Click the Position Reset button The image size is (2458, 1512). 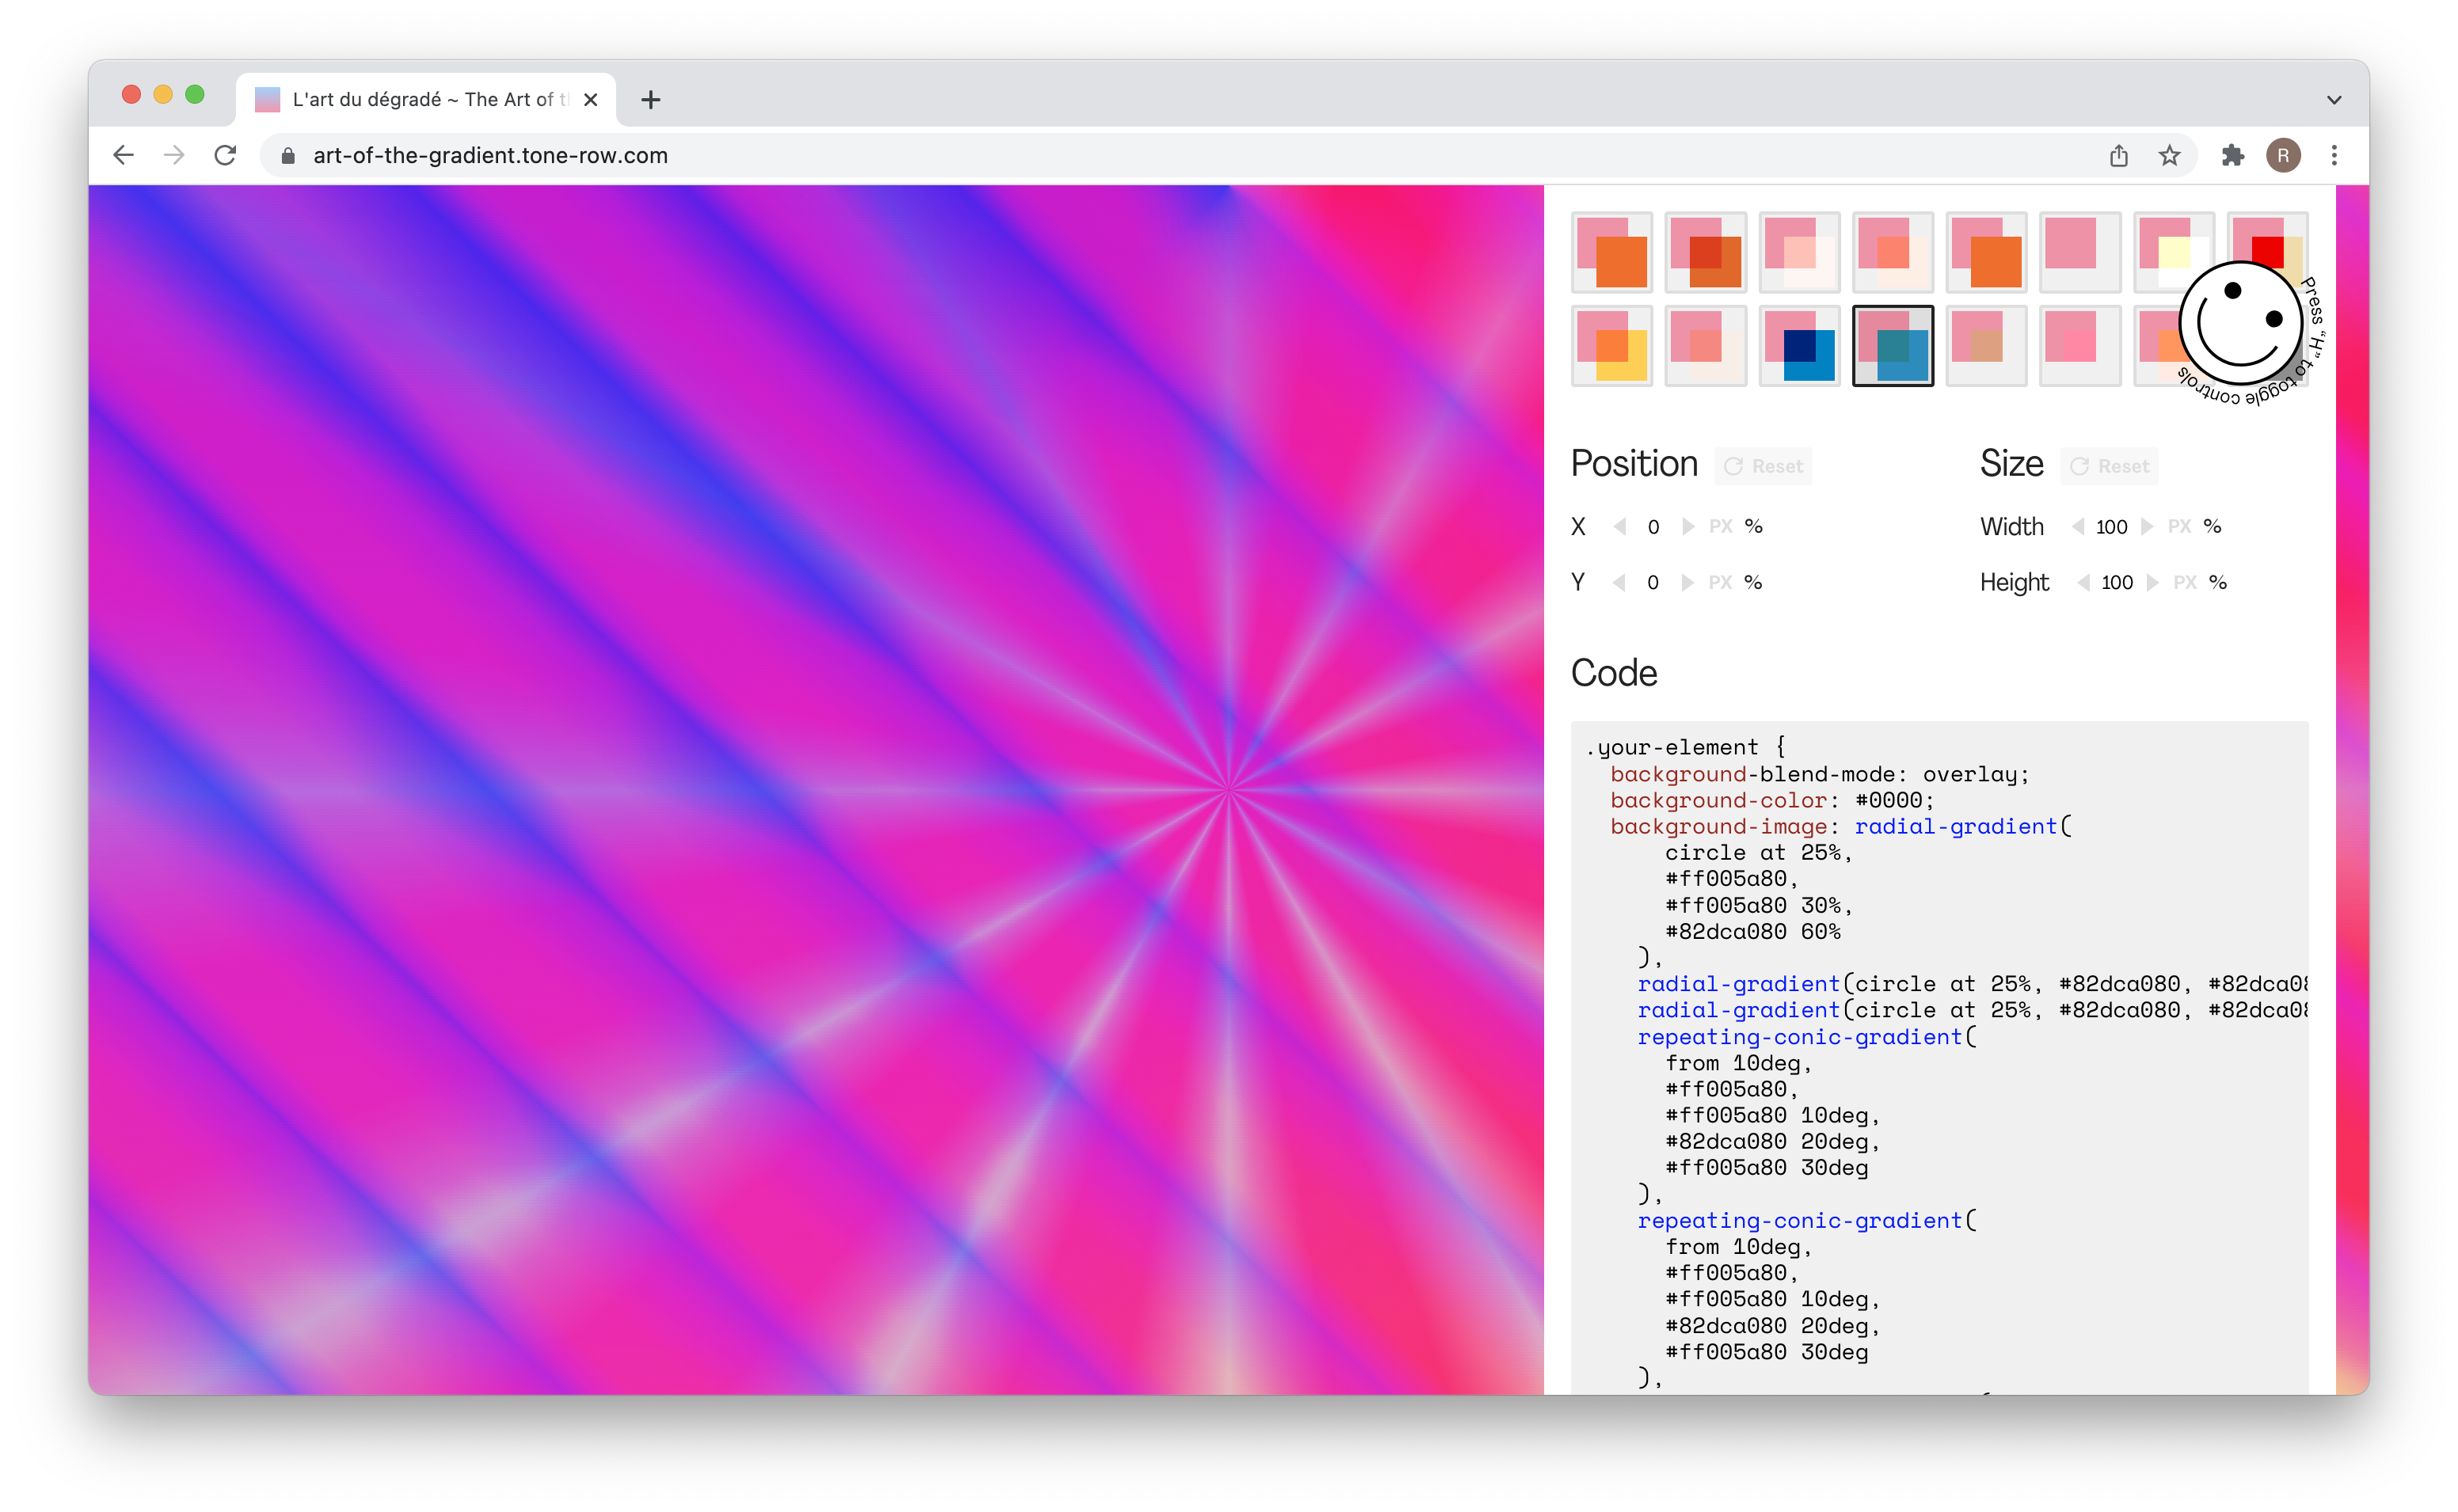click(1764, 466)
